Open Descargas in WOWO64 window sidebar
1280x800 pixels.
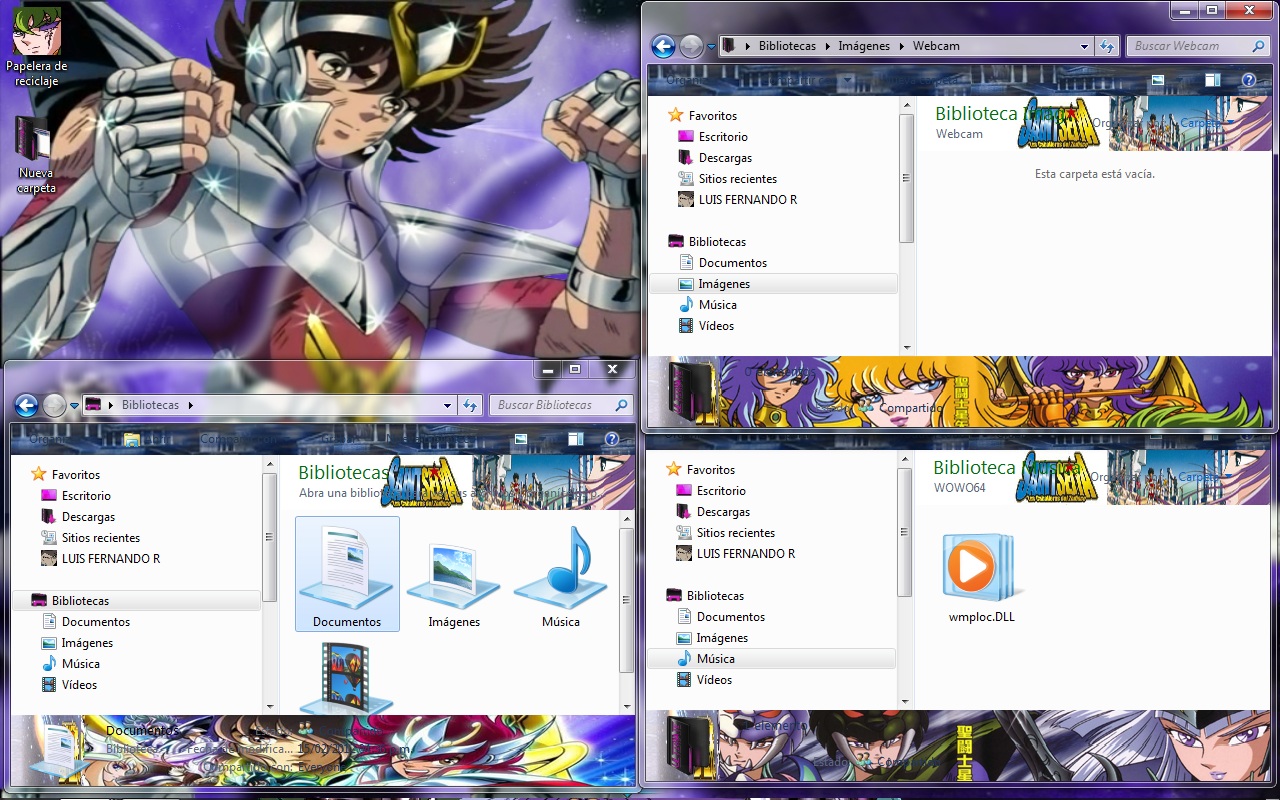[x=723, y=512]
